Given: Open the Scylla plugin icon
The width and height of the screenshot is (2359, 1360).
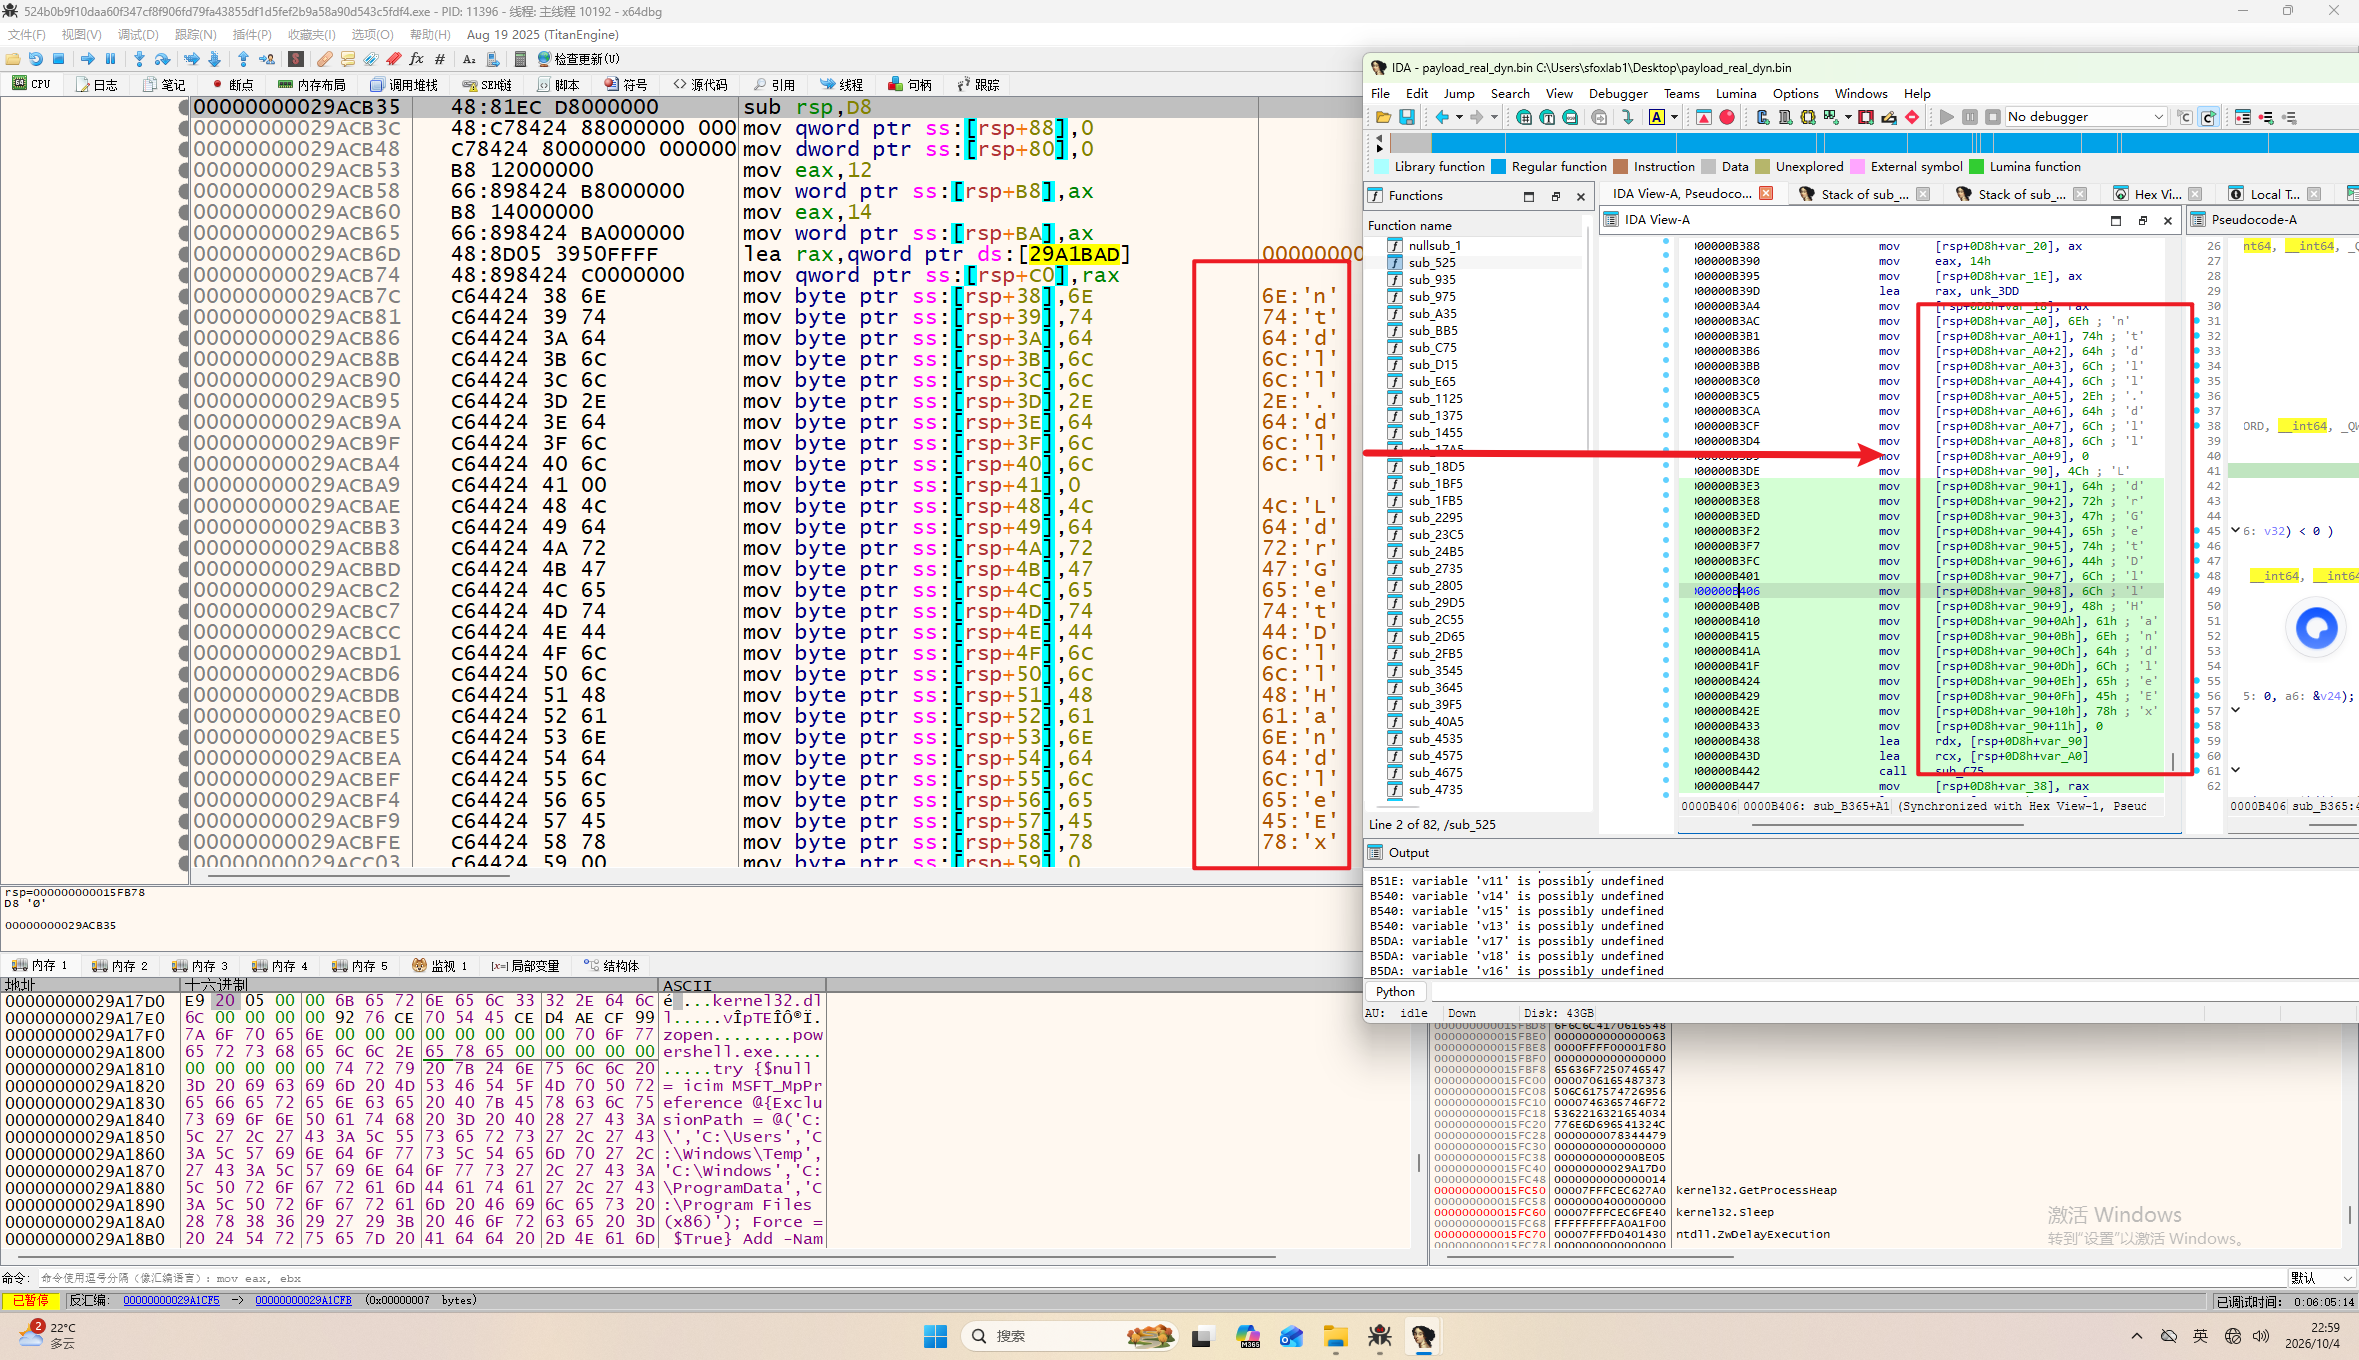Looking at the screenshot, I should click(296, 59).
